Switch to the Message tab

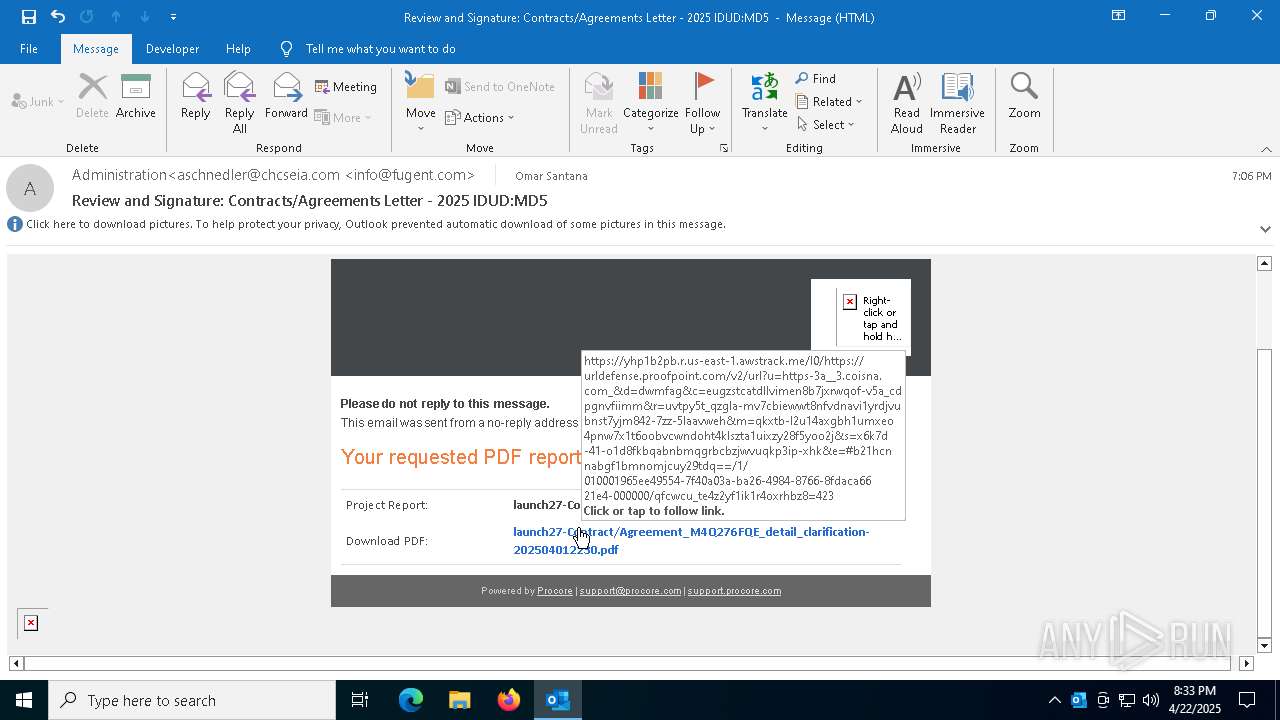pos(96,48)
